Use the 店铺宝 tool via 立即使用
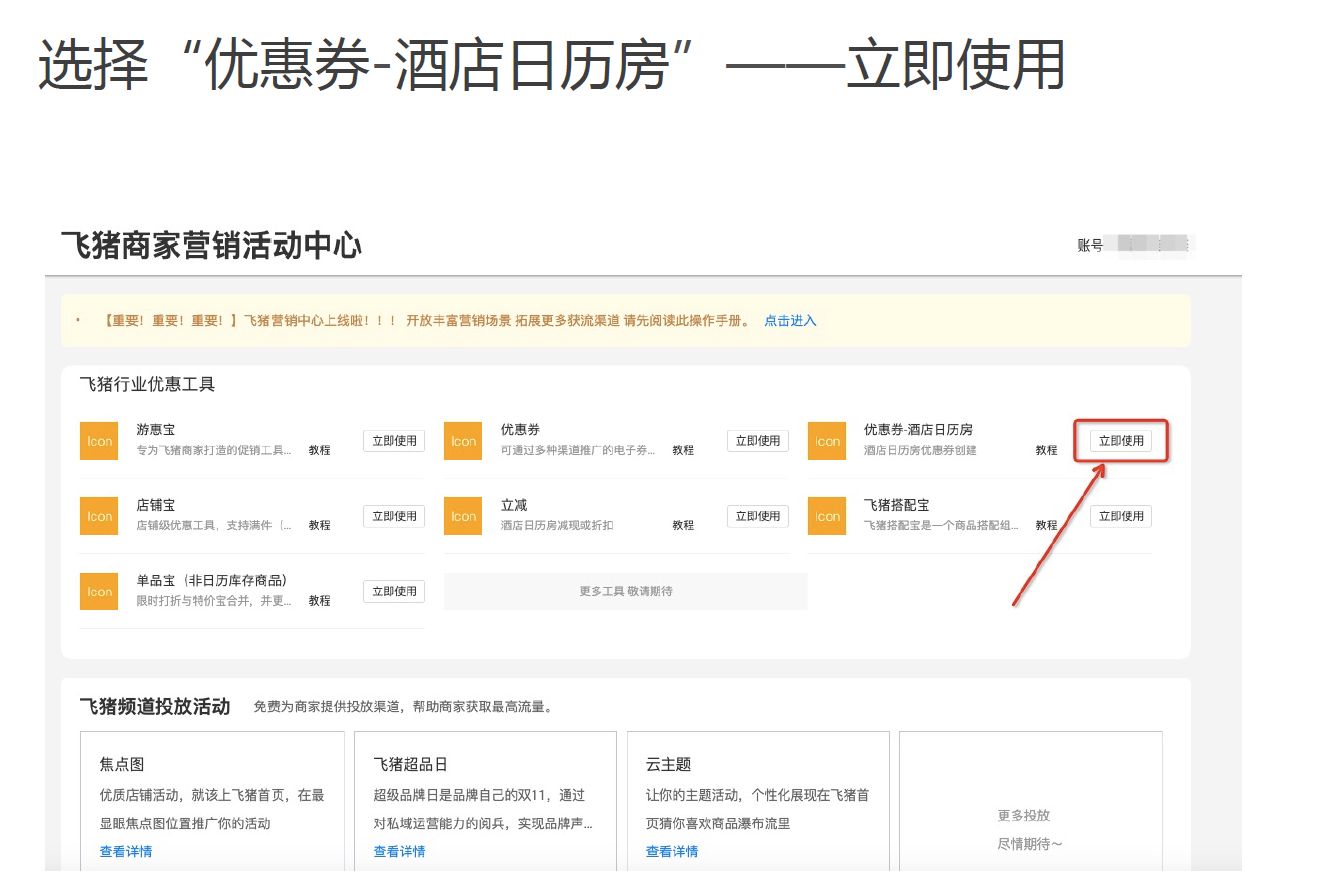The image size is (1334, 876). pos(394,516)
